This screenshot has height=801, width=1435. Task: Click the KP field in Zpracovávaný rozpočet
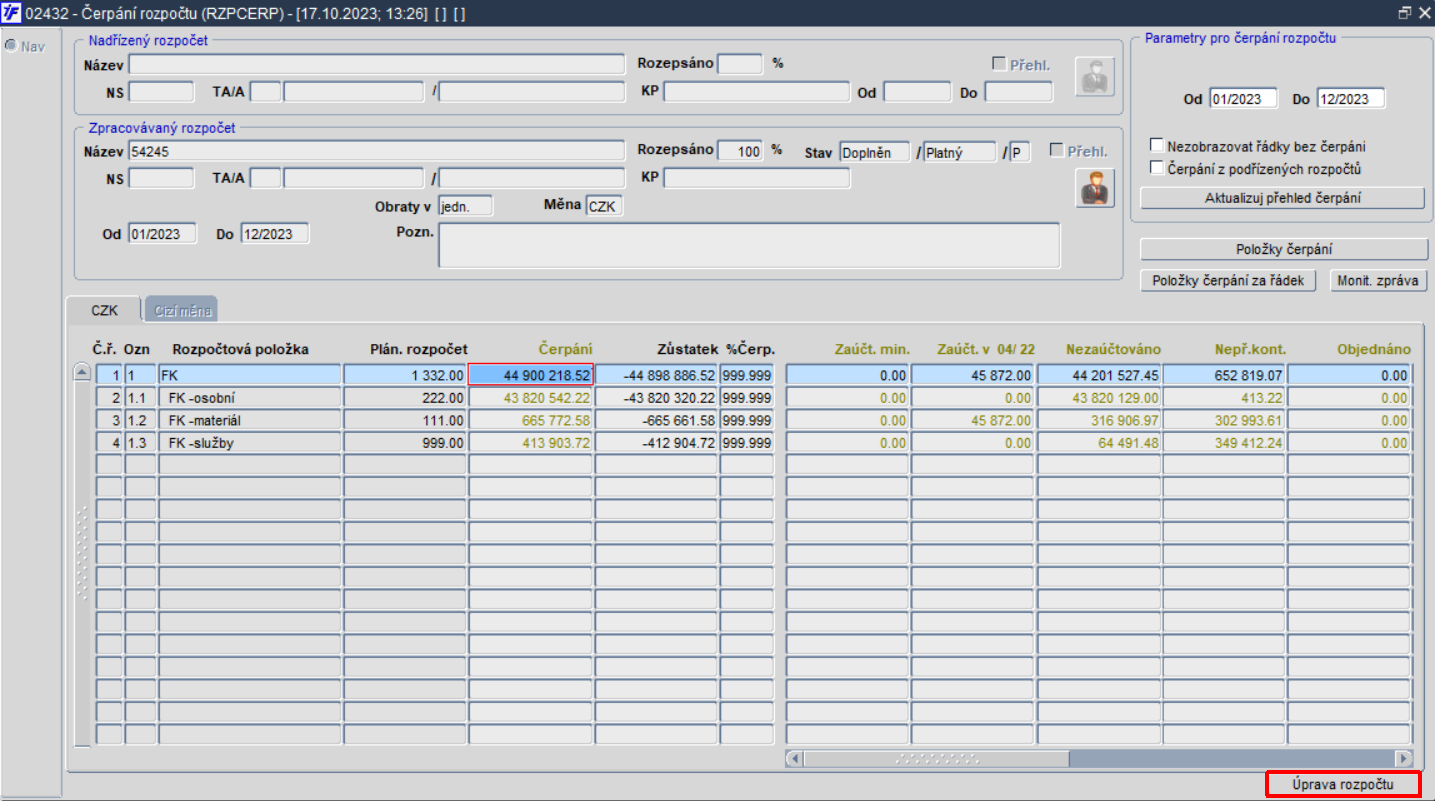click(x=756, y=178)
